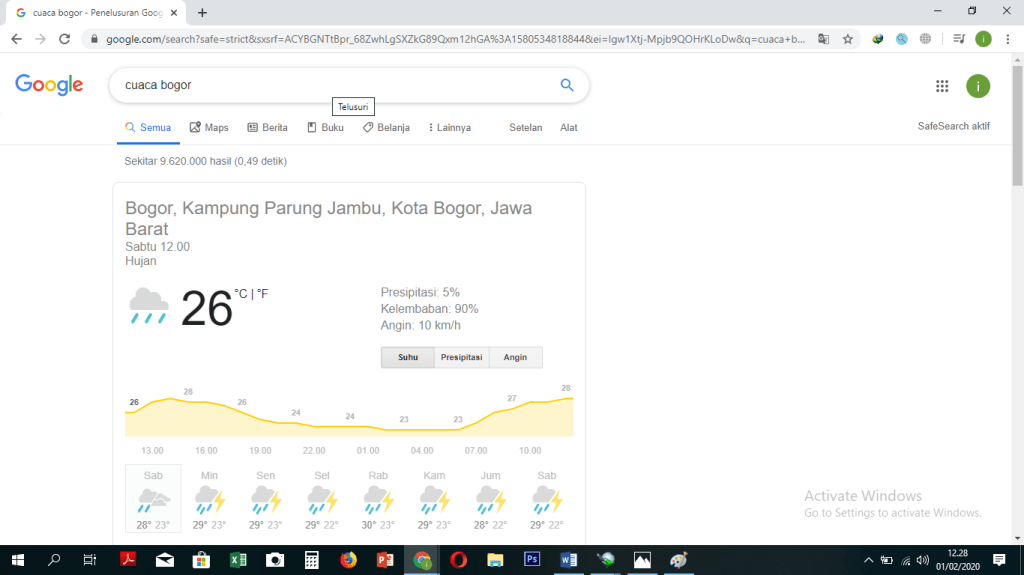Image resolution: width=1024 pixels, height=575 pixels.
Task: Open the Maps results tab
Action: pos(209,127)
